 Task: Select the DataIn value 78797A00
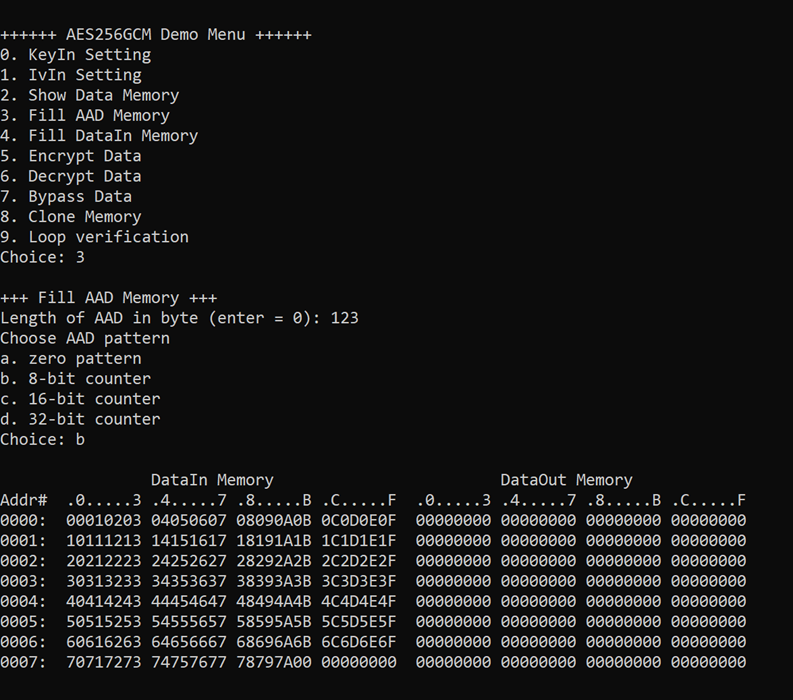[274, 662]
